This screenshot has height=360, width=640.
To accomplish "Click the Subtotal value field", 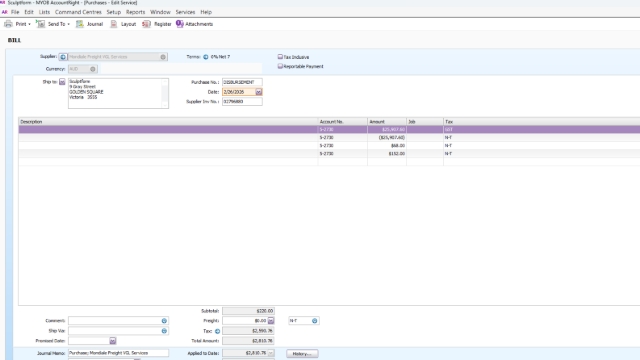I will click(x=248, y=311).
